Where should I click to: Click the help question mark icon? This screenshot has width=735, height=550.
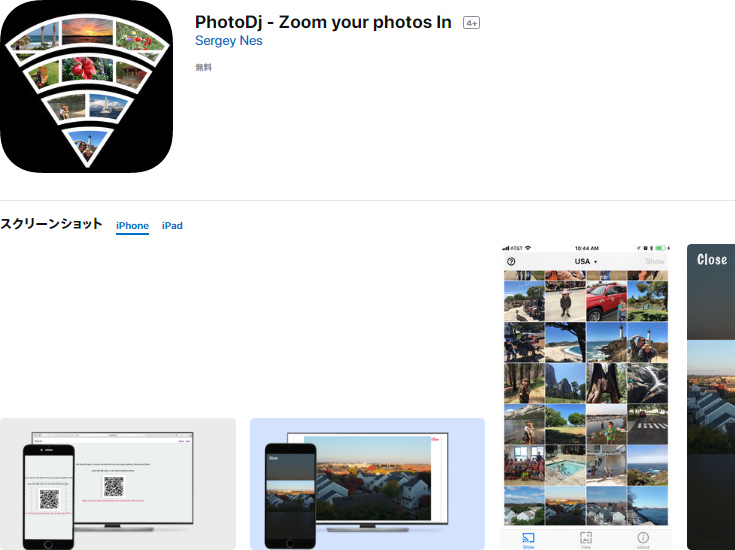coord(511,262)
